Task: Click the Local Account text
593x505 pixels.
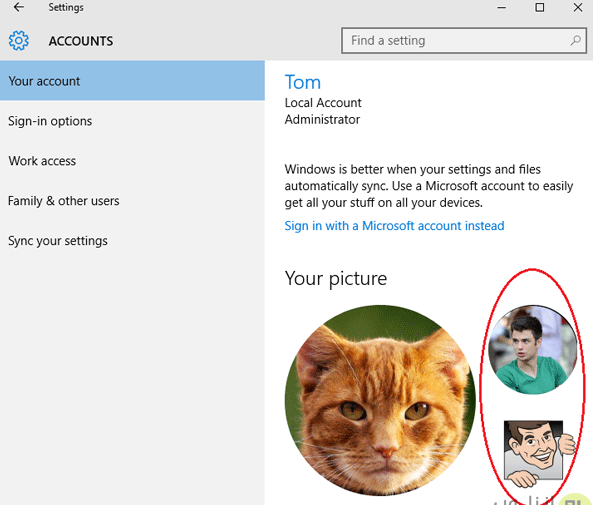Action: (x=323, y=103)
